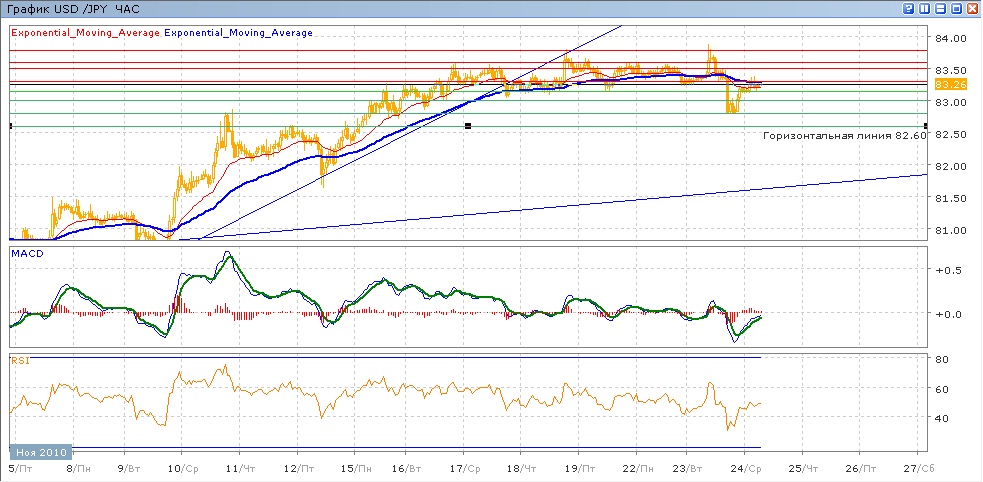The width and height of the screenshot is (983, 482).
Task: Tile windows vertically using title bar icon
Action: coord(925,7)
